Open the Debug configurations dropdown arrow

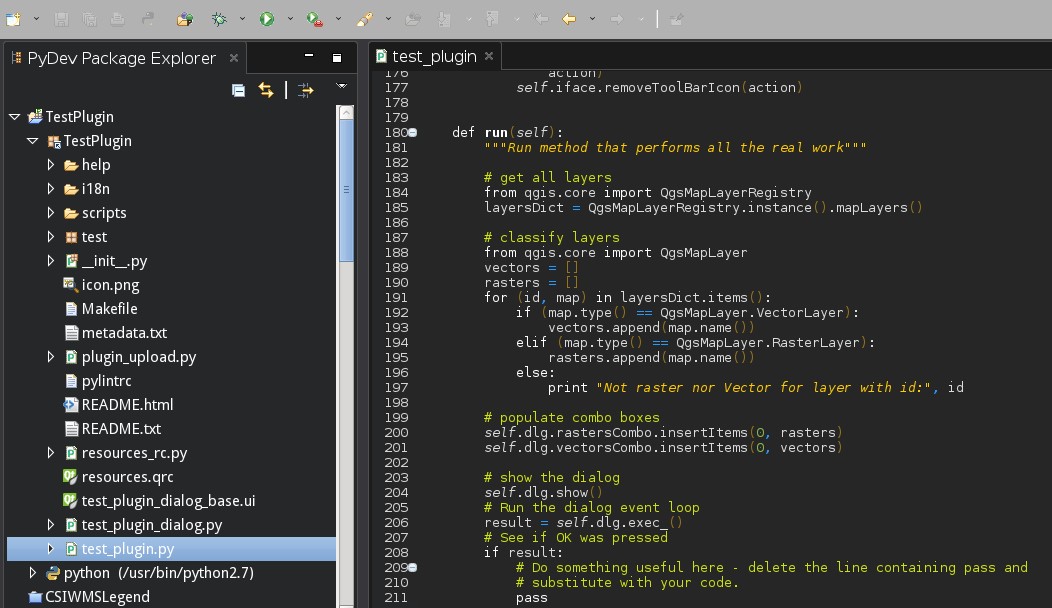(x=242, y=19)
